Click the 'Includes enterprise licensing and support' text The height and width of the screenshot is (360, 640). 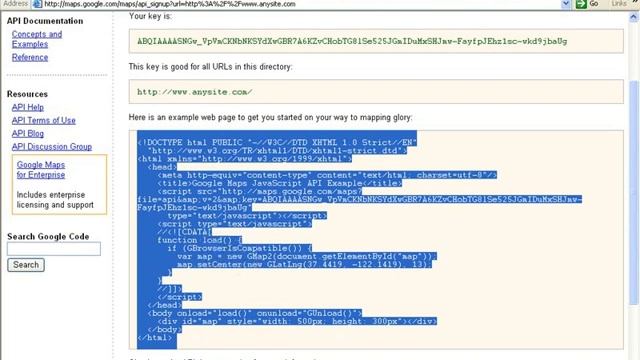pos(55,200)
